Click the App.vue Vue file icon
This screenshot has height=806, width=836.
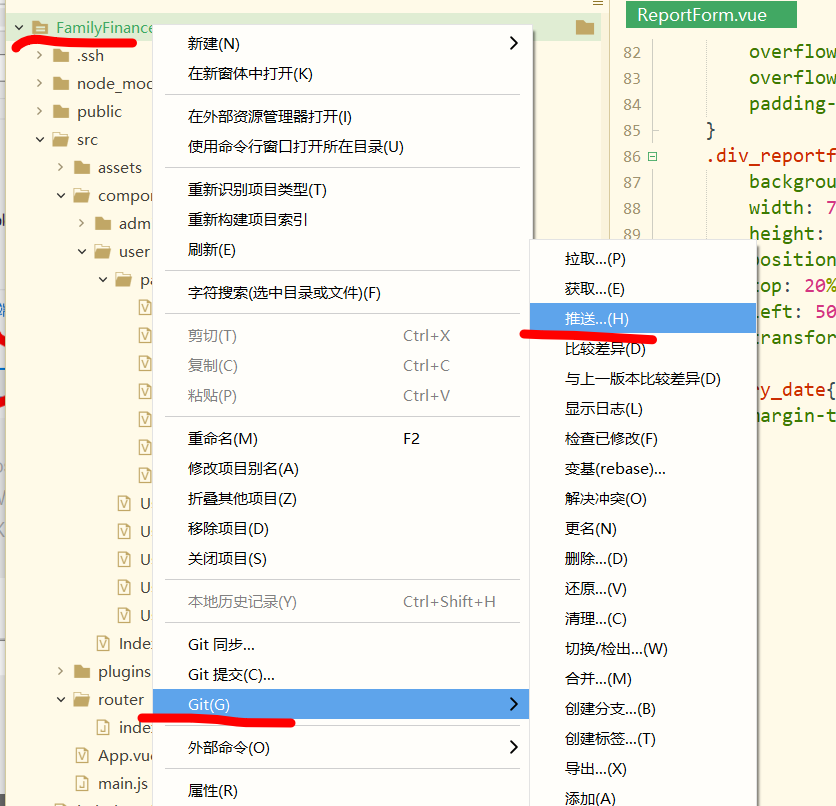pos(84,755)
